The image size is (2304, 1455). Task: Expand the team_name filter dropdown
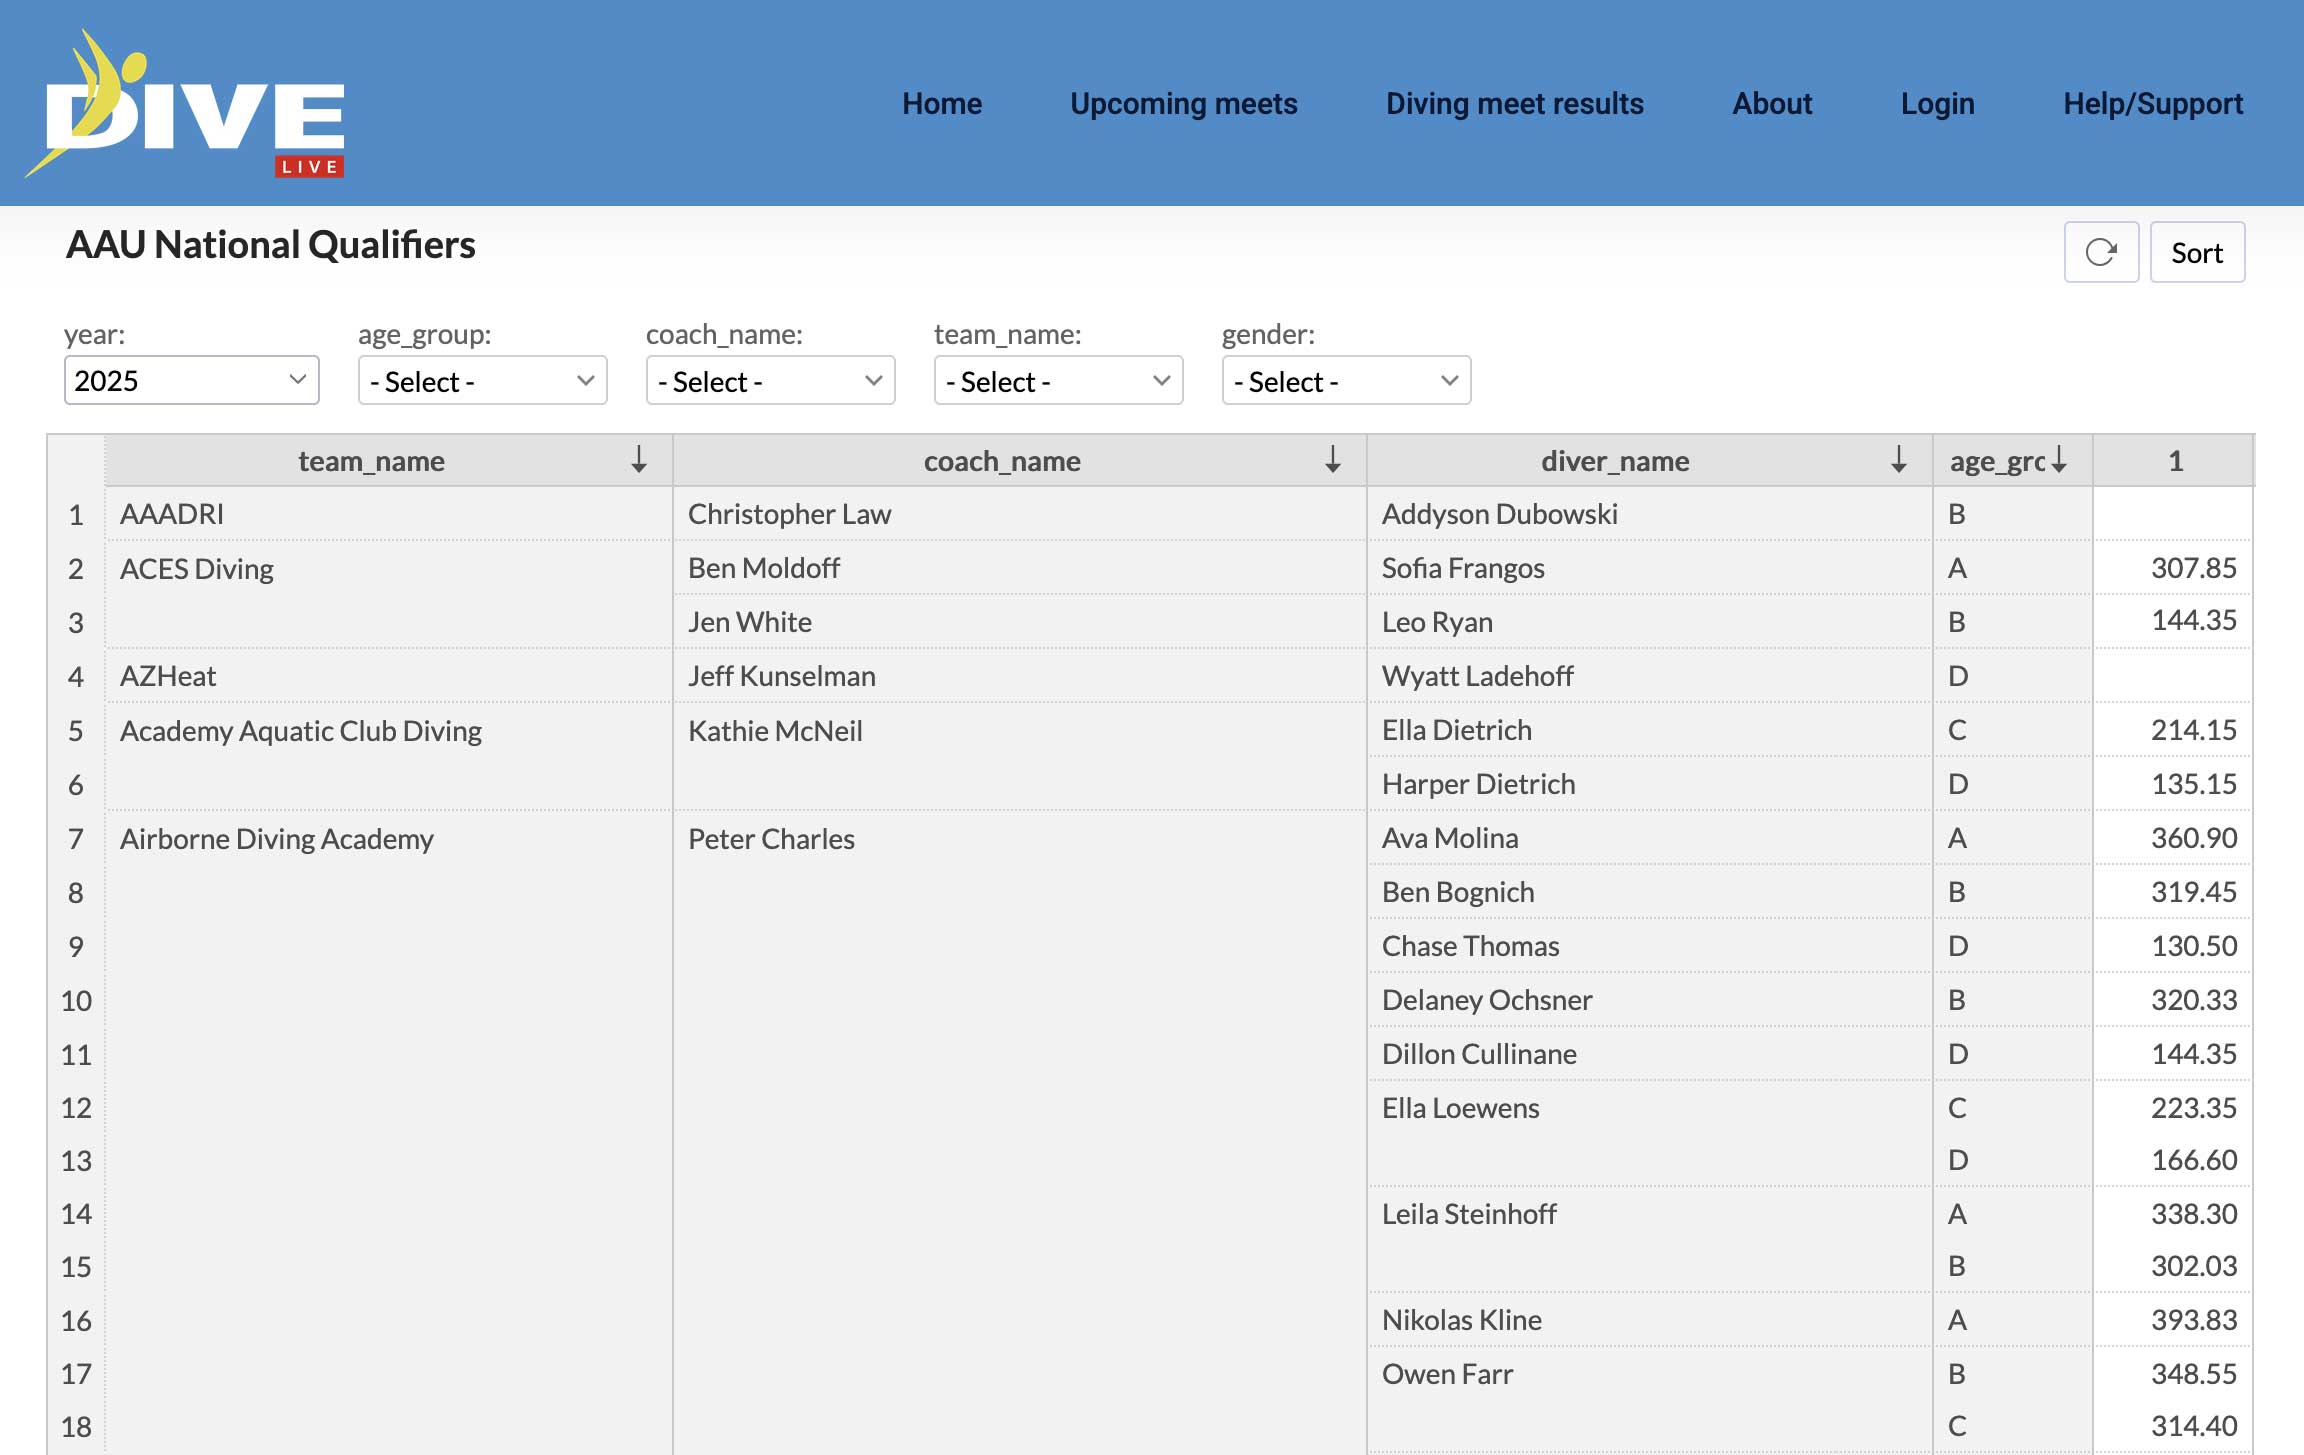(1058, 381)
